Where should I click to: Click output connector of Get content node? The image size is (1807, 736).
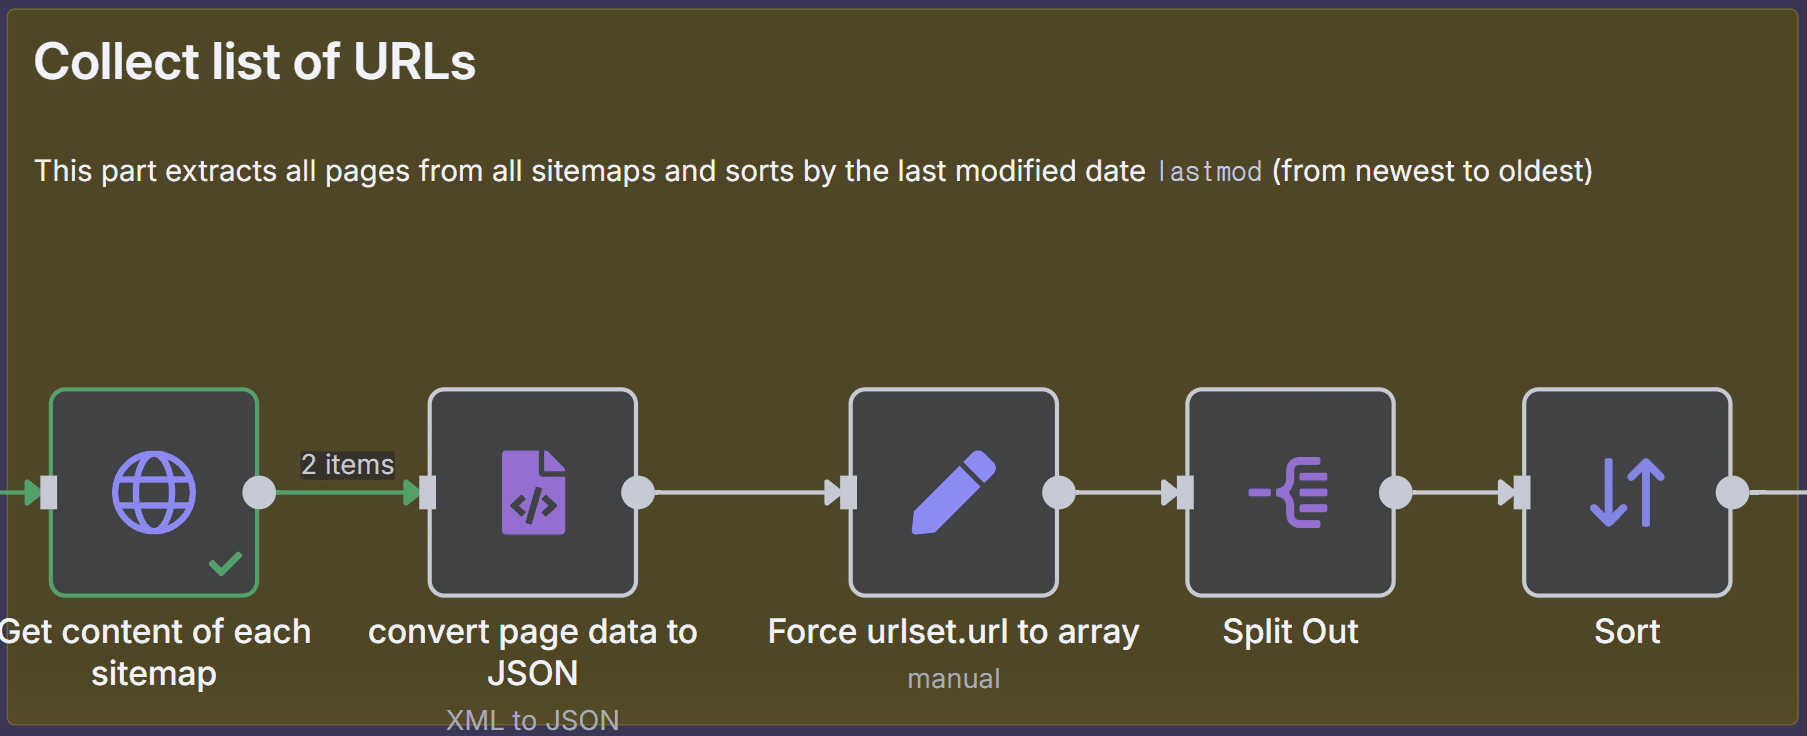tap(259, 492)
